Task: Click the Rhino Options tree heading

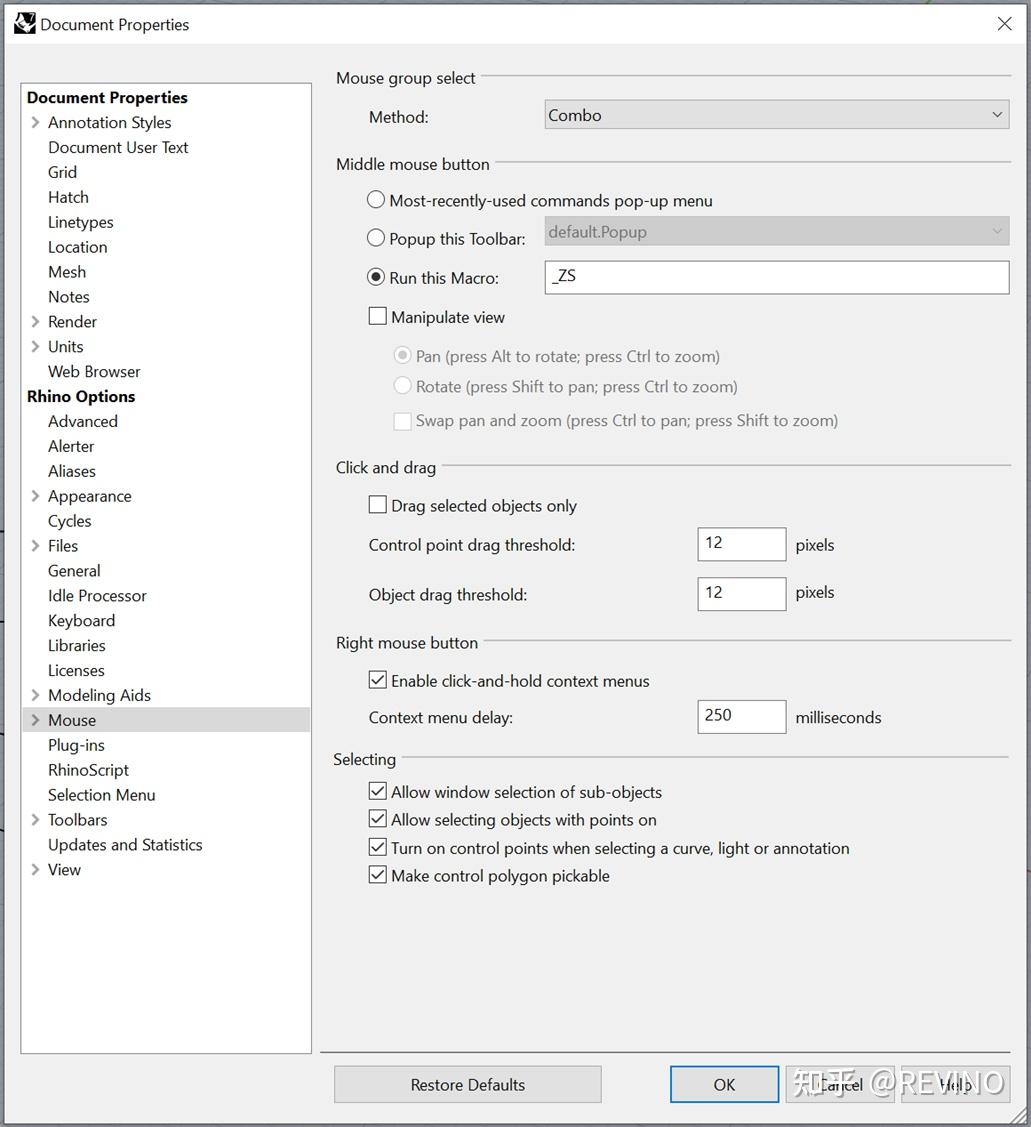Action: [81, 396]
